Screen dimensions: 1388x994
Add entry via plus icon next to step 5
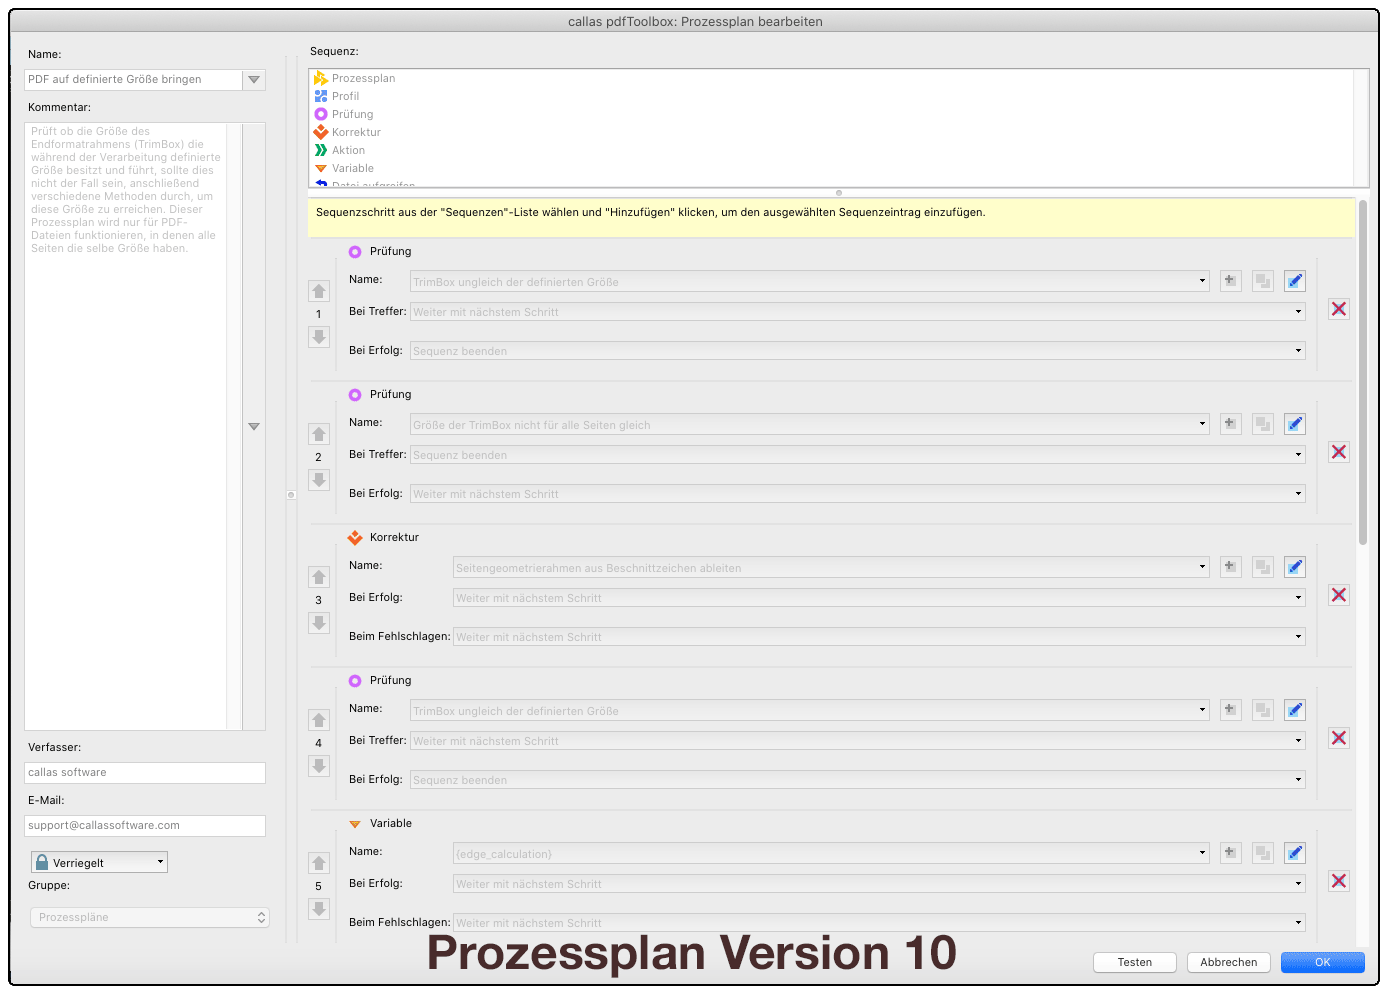pos(1230,852)
